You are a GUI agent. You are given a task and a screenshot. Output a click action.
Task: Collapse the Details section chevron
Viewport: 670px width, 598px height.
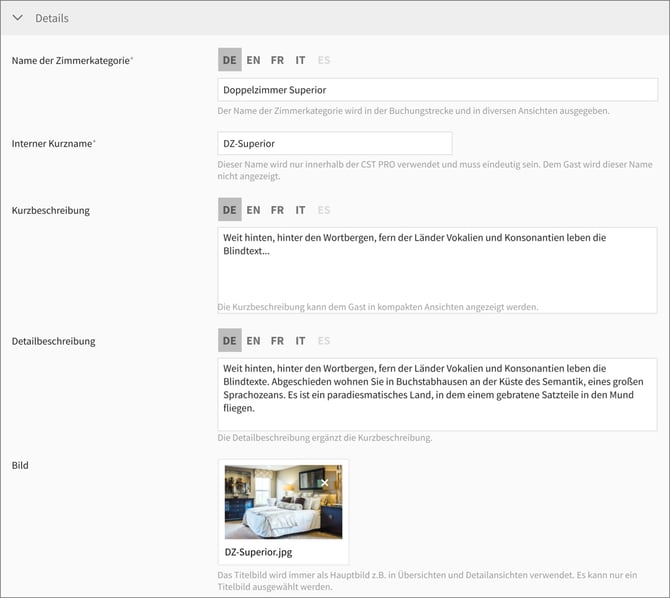point(17,18)
